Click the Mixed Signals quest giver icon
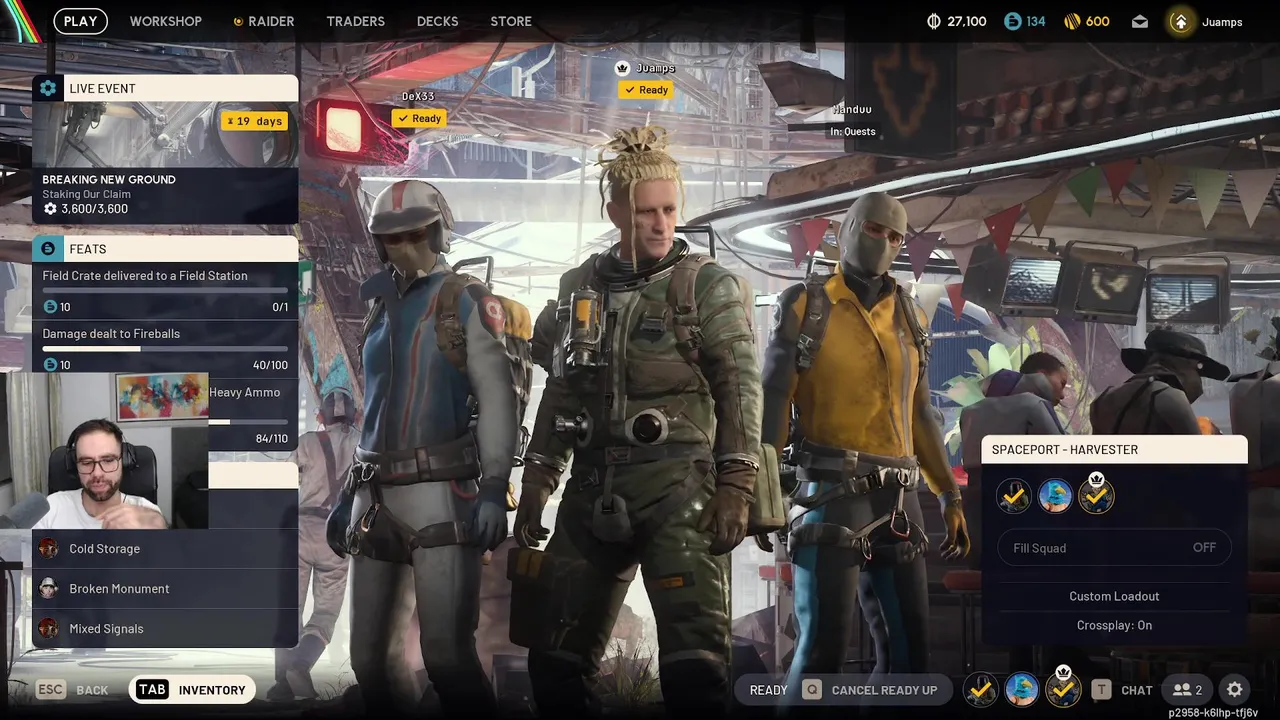The image size is (1280, 720). click(x=48, y=628)
